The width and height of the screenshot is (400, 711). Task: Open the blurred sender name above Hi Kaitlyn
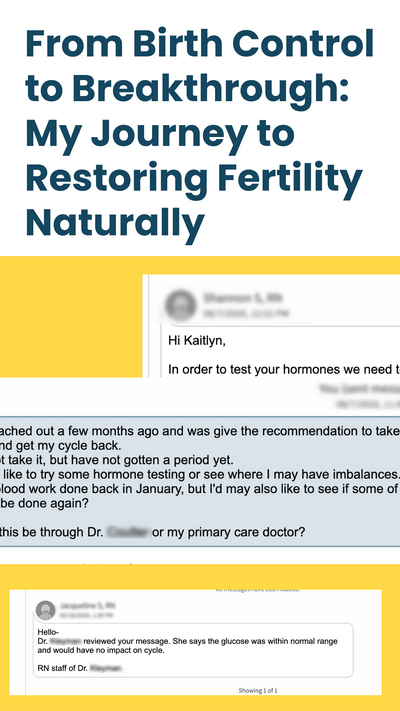(242, 298)
